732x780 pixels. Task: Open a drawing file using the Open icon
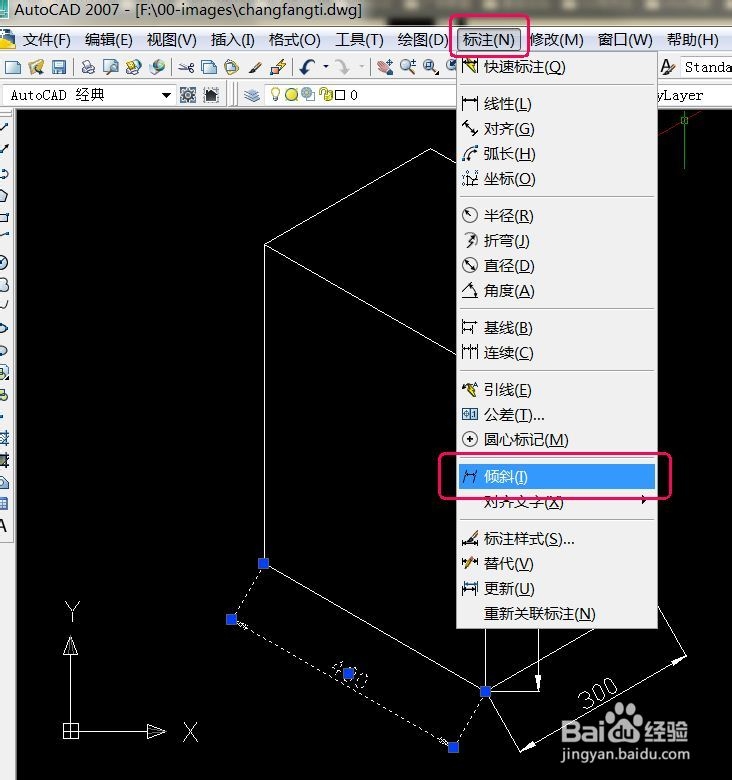36,67
